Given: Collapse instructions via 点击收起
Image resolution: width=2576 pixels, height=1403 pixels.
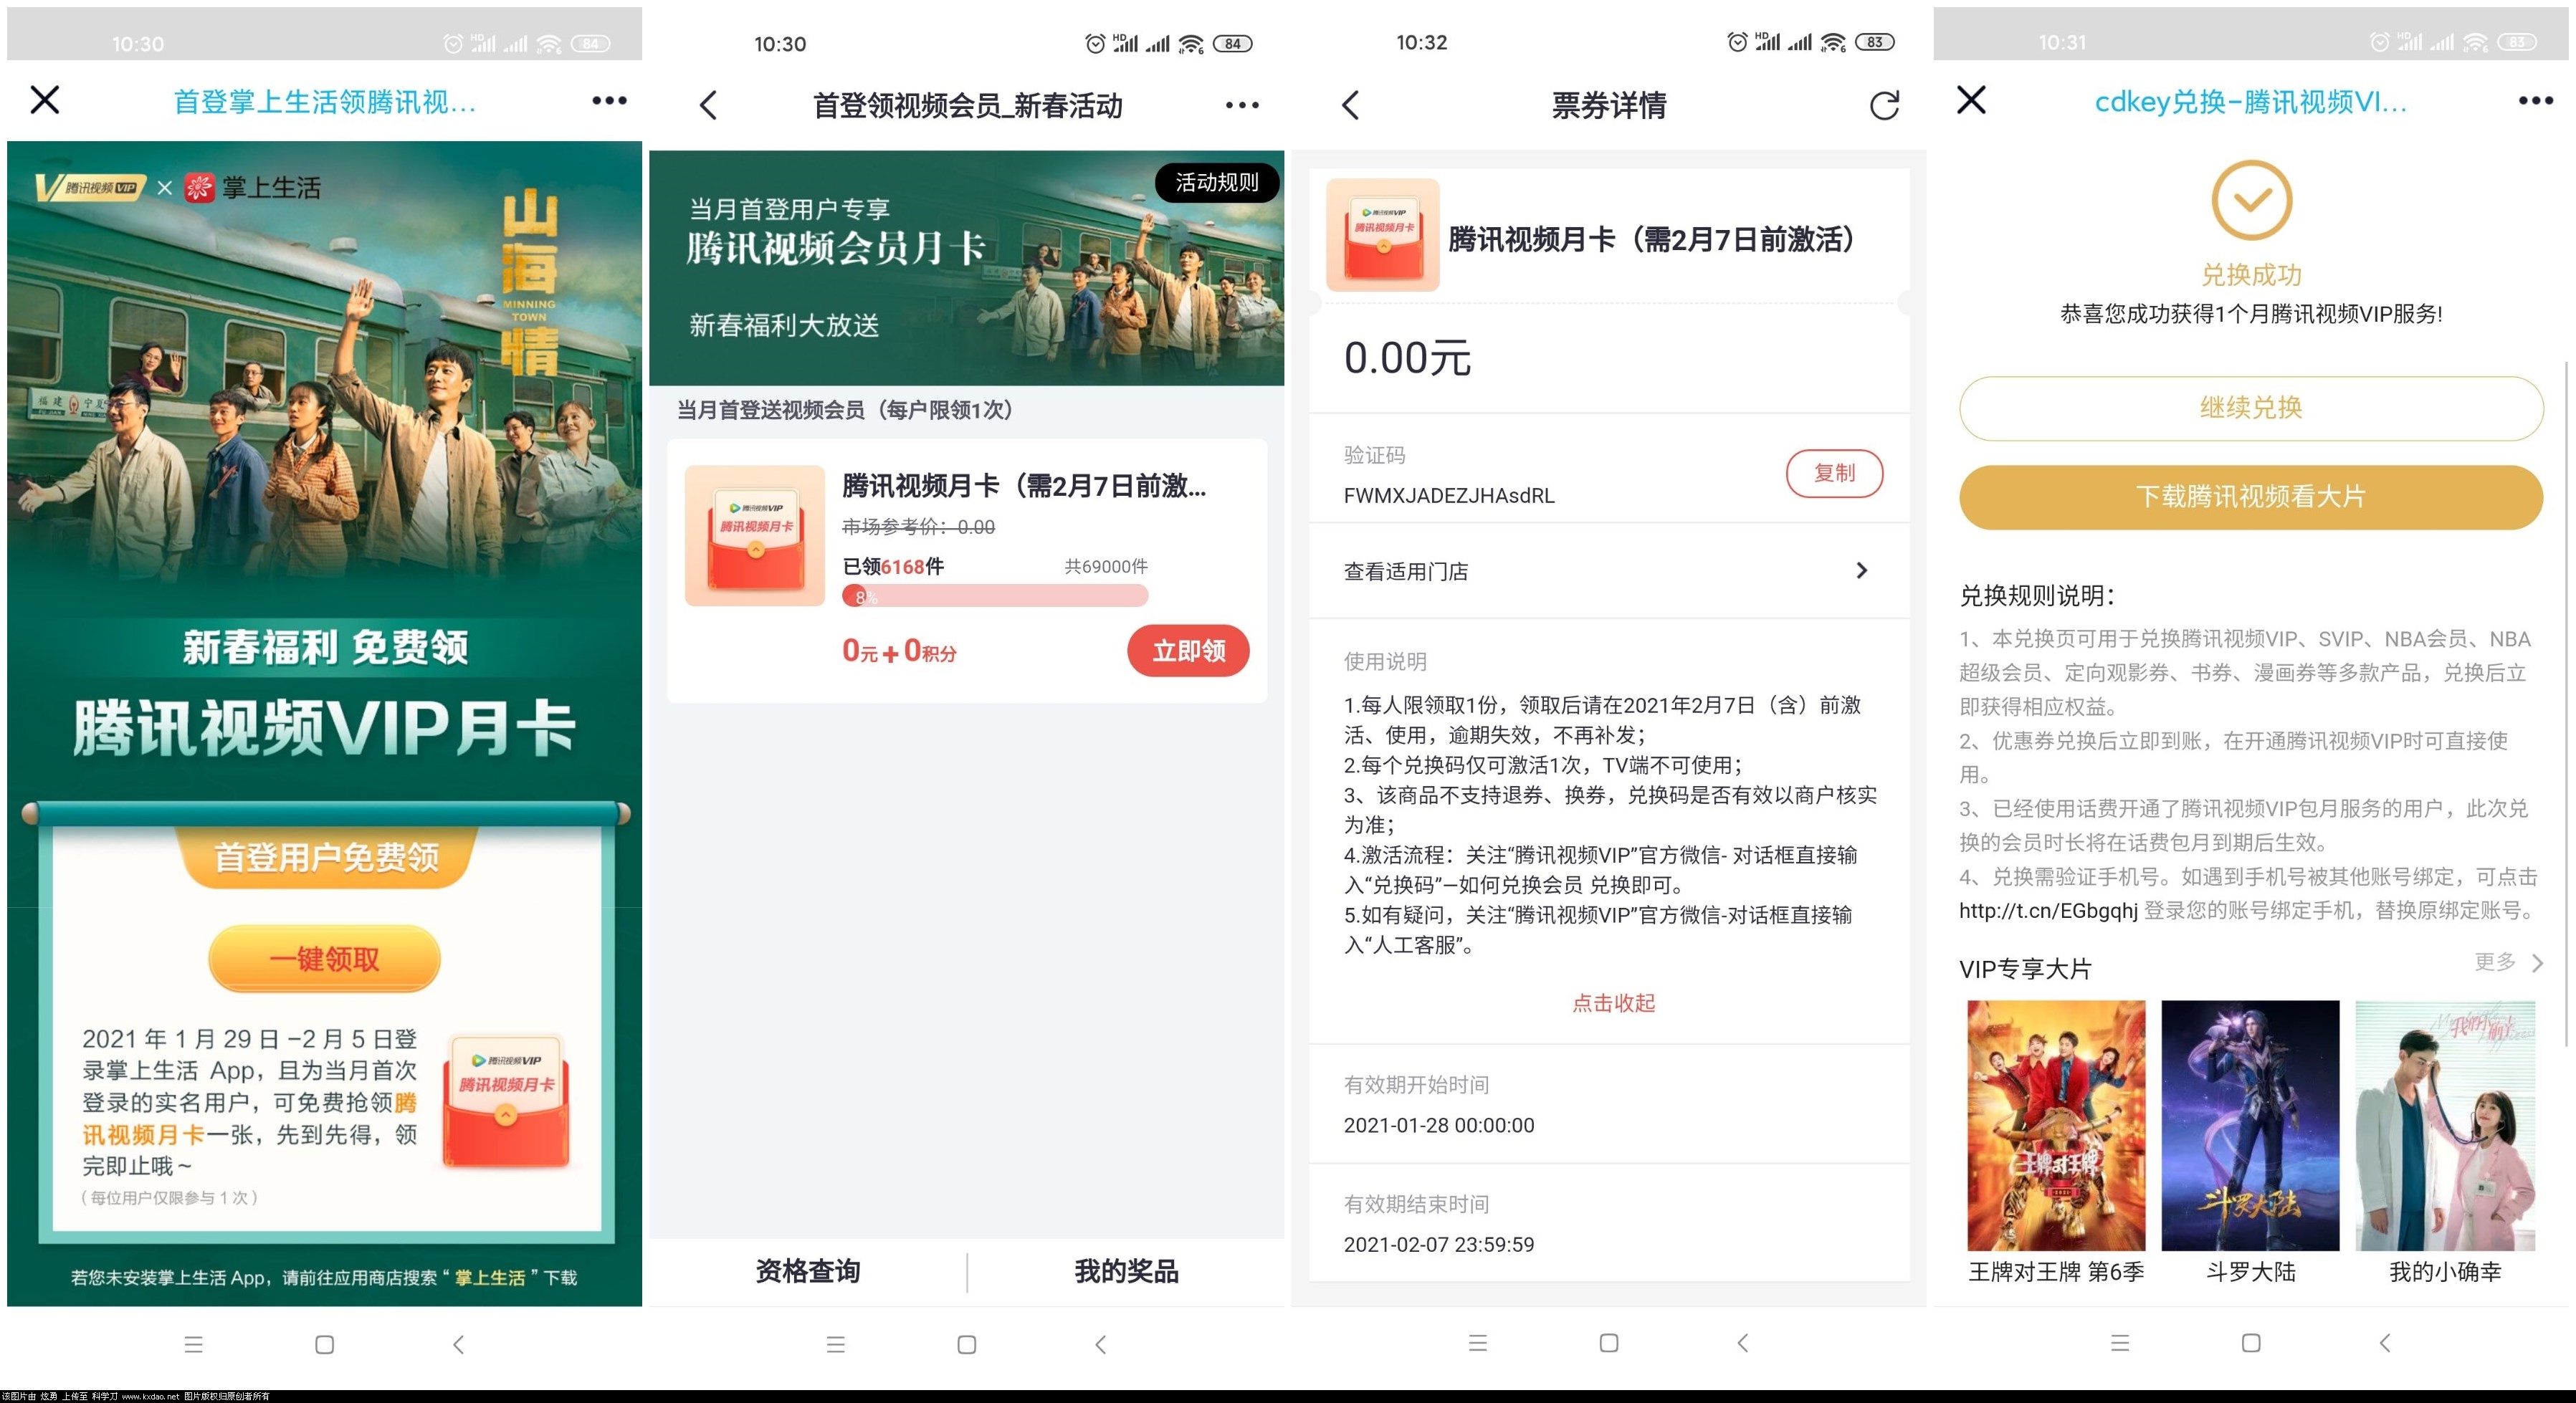Looking at the screenshot, I should click(1613, 1002).
